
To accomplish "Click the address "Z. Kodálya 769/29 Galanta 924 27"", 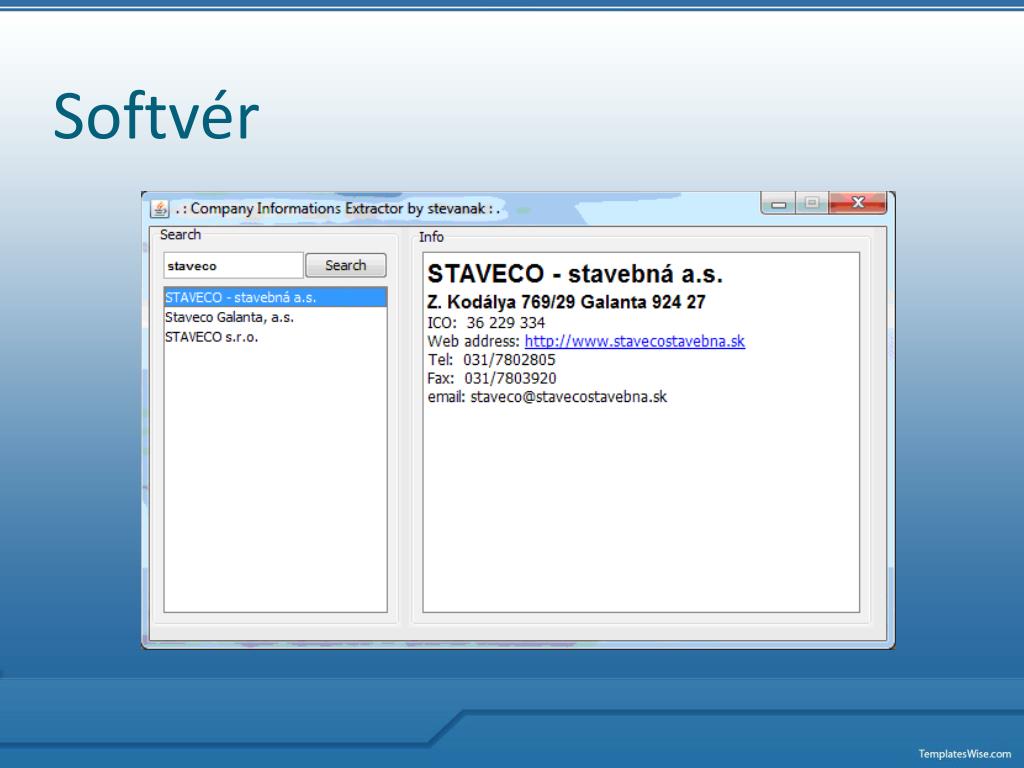I will pyautogui.click(x=566, y=302).
